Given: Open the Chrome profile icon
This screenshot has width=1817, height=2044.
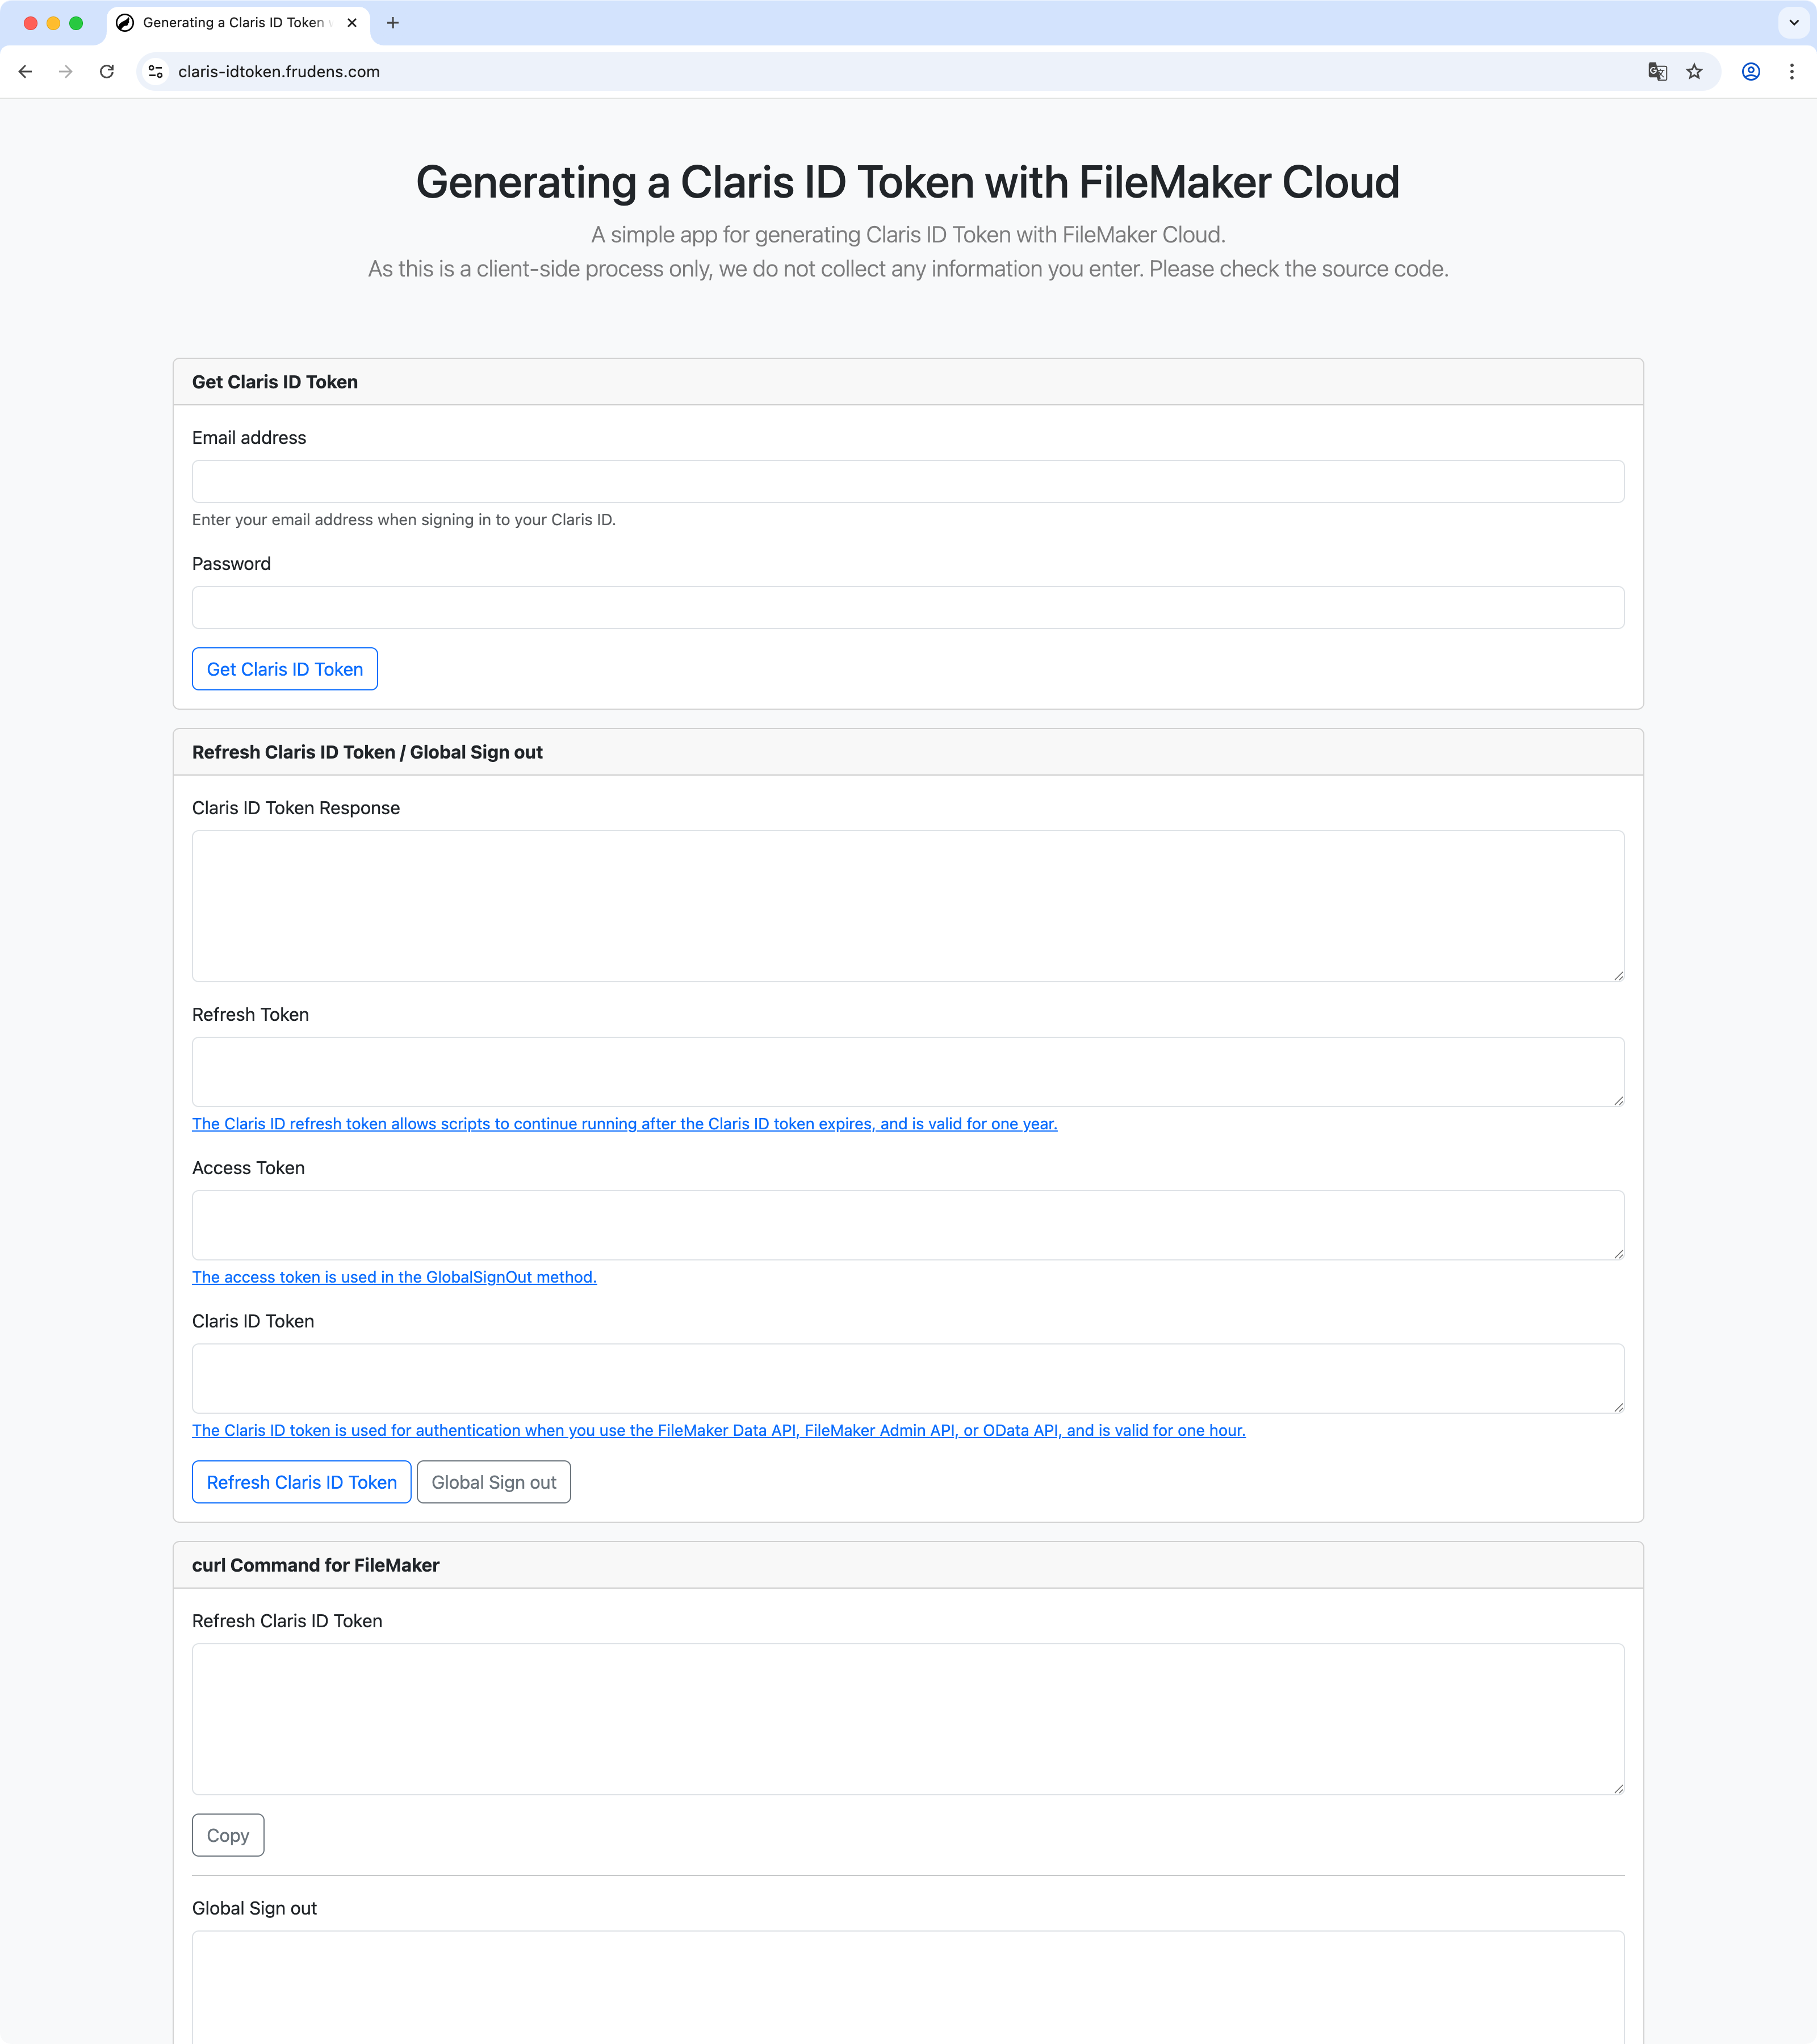Looking at the screenshot, I should click(1751, 72).
